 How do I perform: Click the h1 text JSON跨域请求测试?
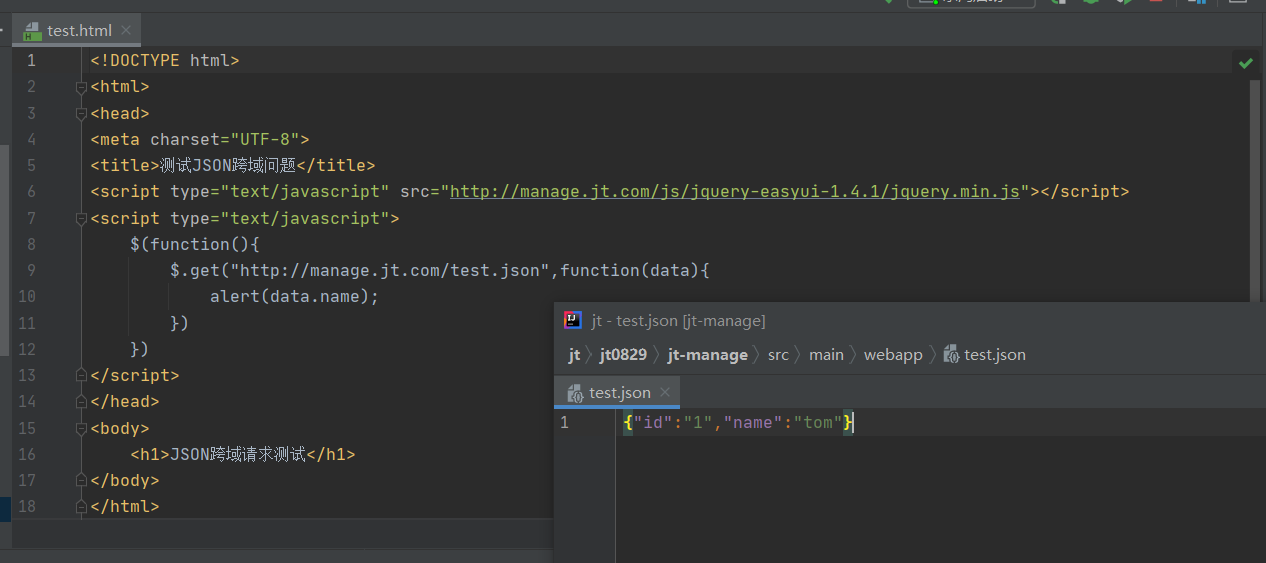point(237,454)
